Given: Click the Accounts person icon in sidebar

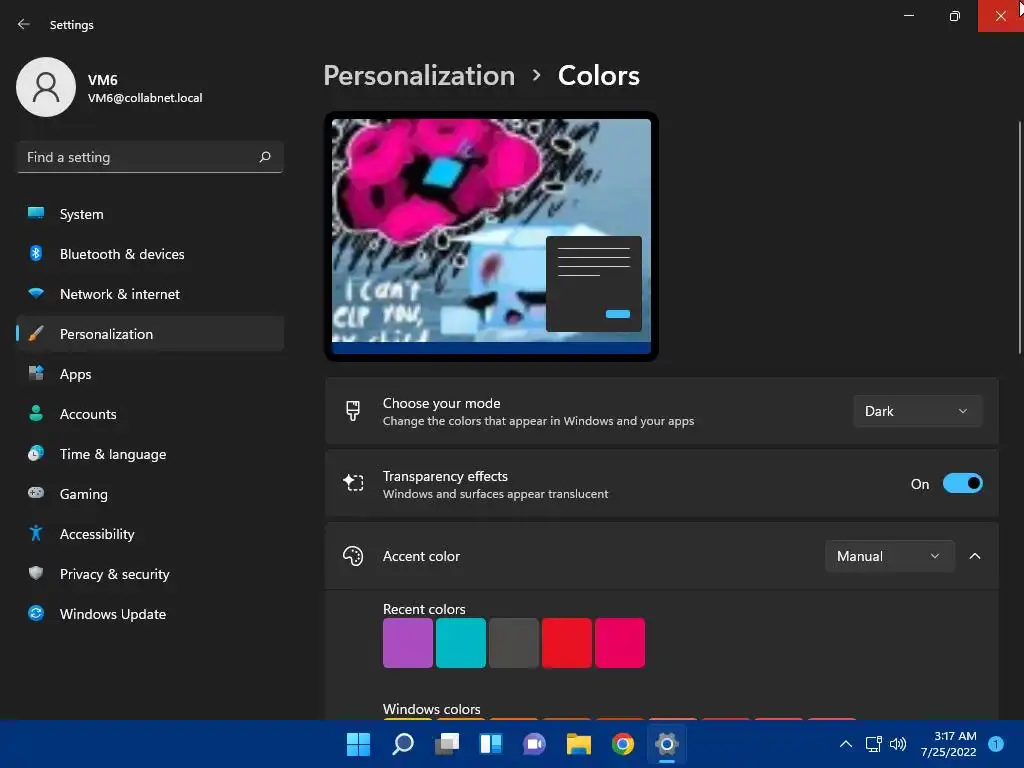Looking at the screenshot, I should [36, 413].
